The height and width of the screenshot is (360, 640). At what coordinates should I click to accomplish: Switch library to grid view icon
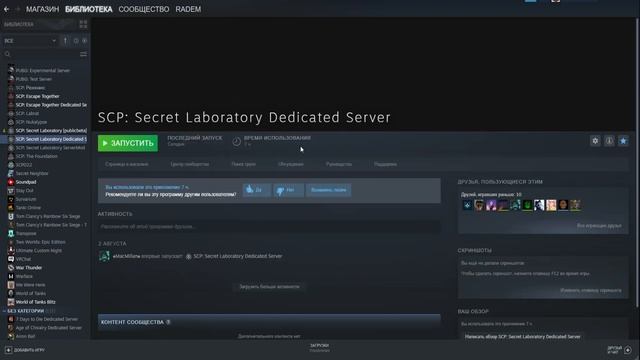(x=83, y=24)
